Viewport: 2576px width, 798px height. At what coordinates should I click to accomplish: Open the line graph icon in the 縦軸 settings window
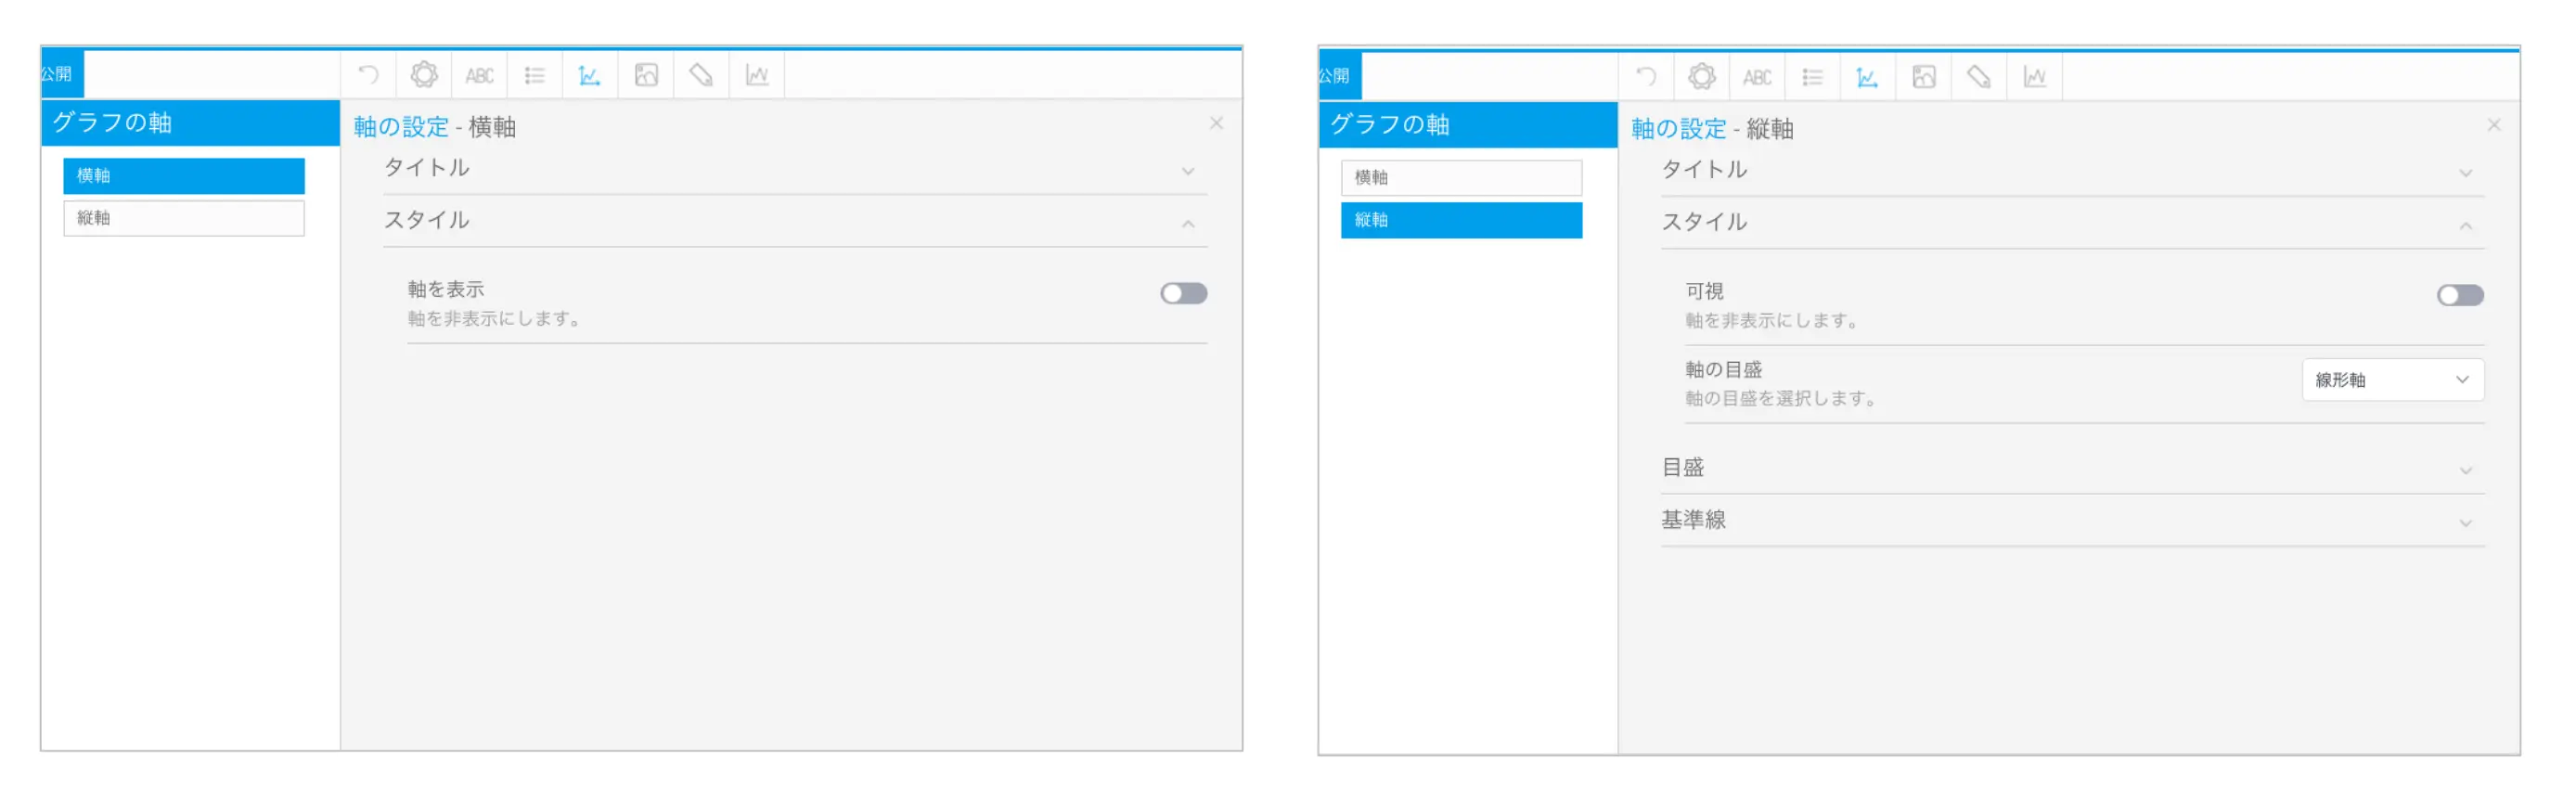tap(2034, 77)
